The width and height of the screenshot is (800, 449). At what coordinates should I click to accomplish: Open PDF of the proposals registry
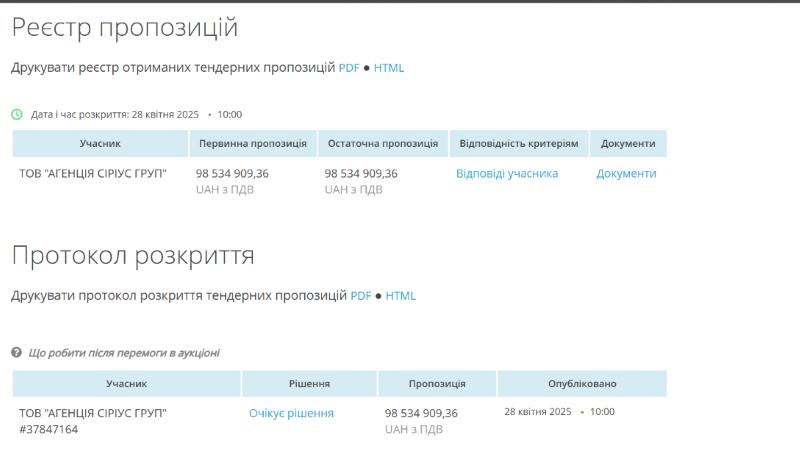click(x=349, y=68)
